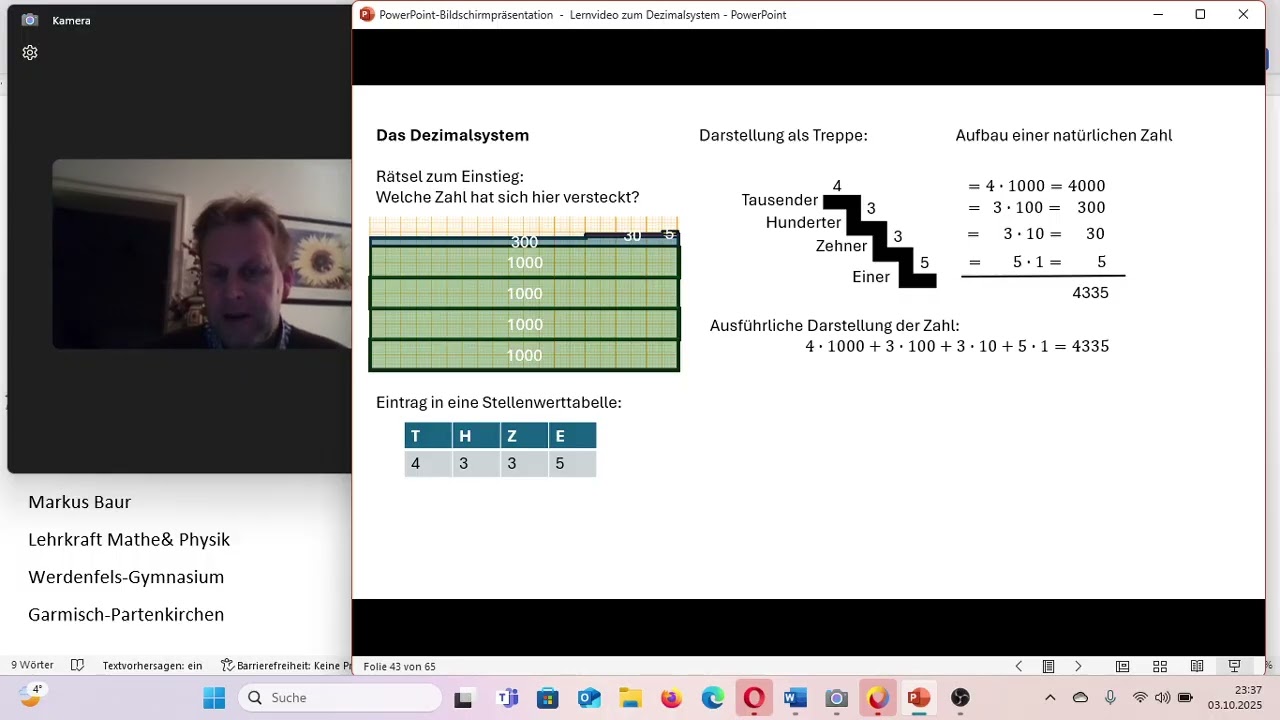1280x720 pixels.
Task: Start Slide Show view icon in status bar
Action: (1234, 666)
